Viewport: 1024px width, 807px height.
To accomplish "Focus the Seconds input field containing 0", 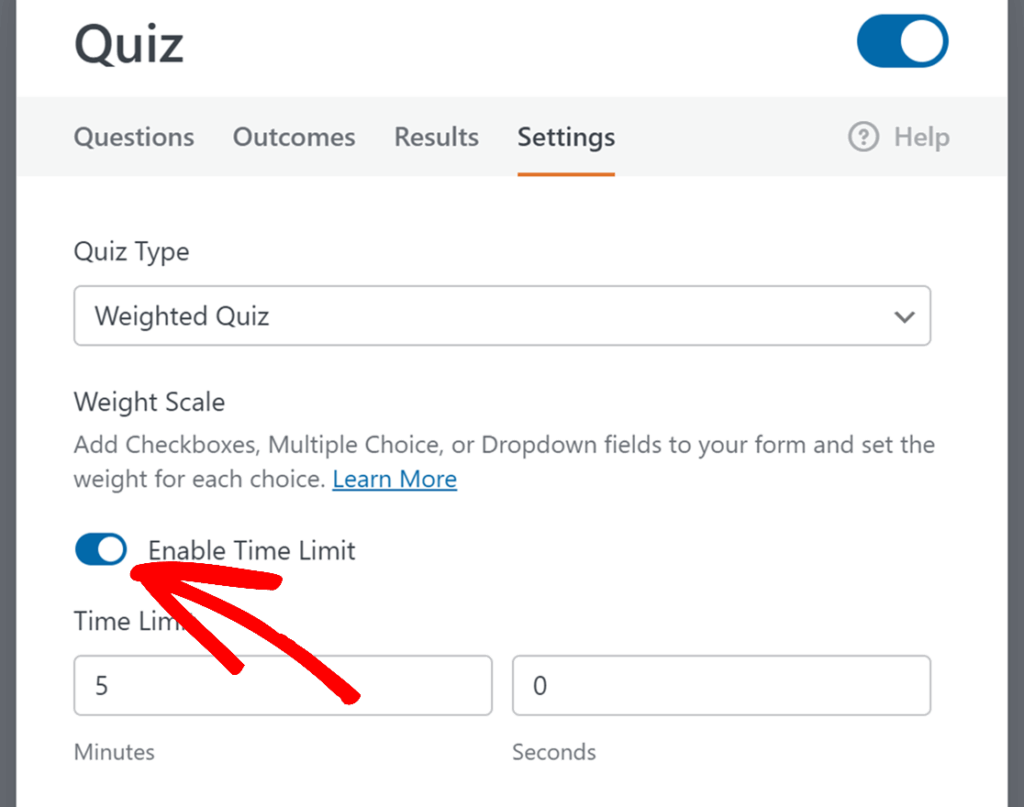I will [721, 686].
